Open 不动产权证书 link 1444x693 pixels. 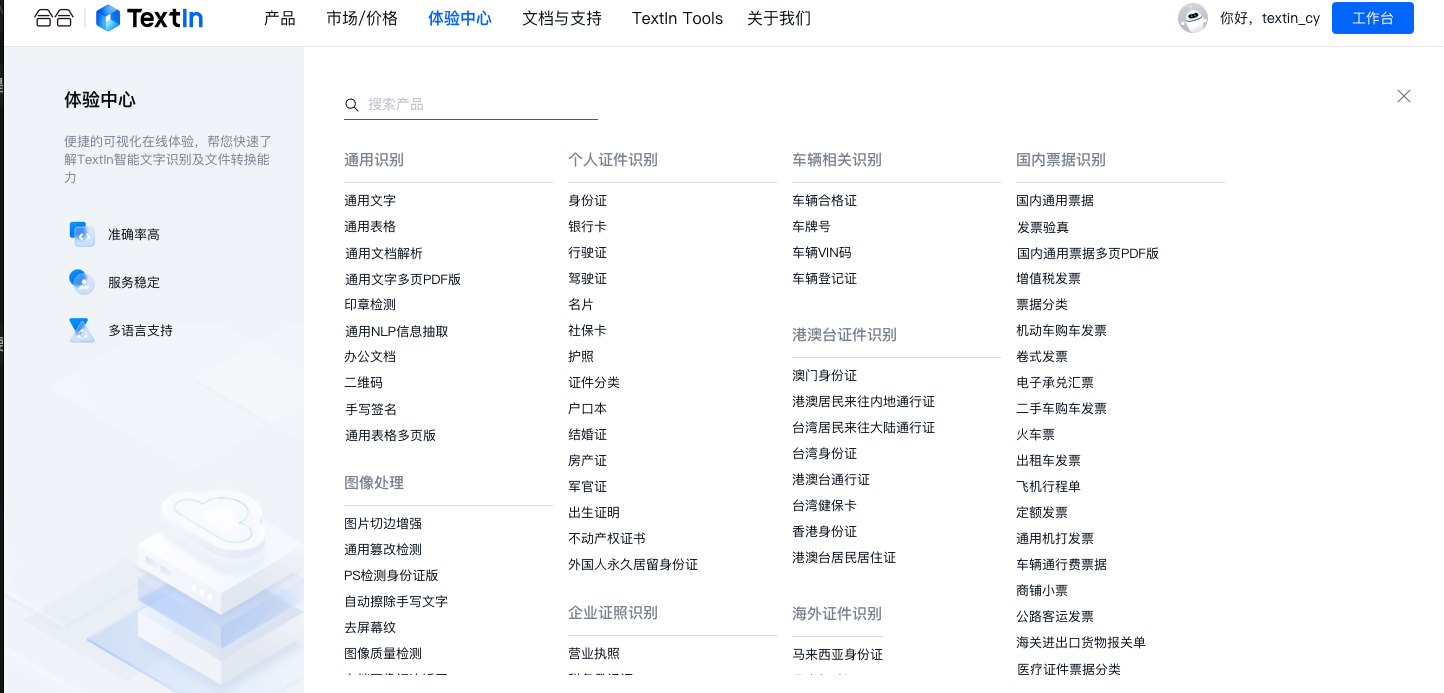pos(607,539)
